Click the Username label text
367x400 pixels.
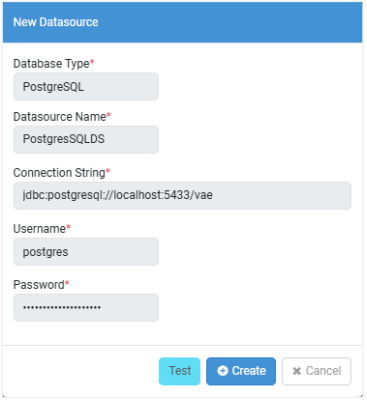click(39, 229)
